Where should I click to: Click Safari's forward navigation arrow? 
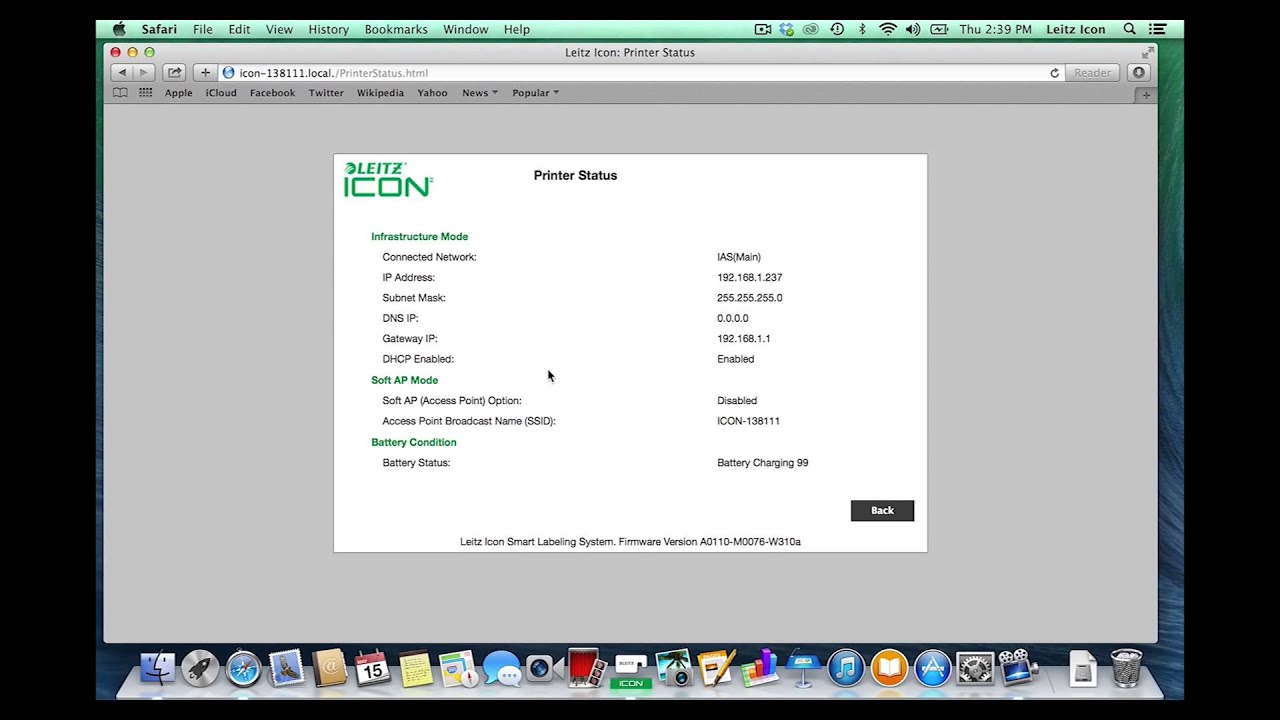(x=144, y=73)
